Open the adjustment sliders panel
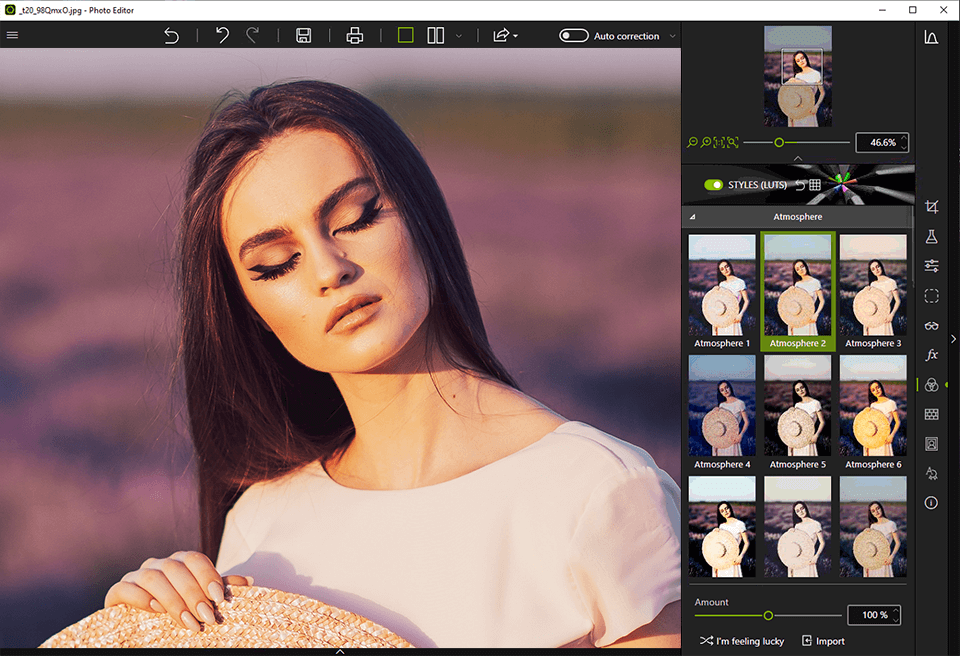Screen dimensions: 960x656 click(x=931, y=266)
